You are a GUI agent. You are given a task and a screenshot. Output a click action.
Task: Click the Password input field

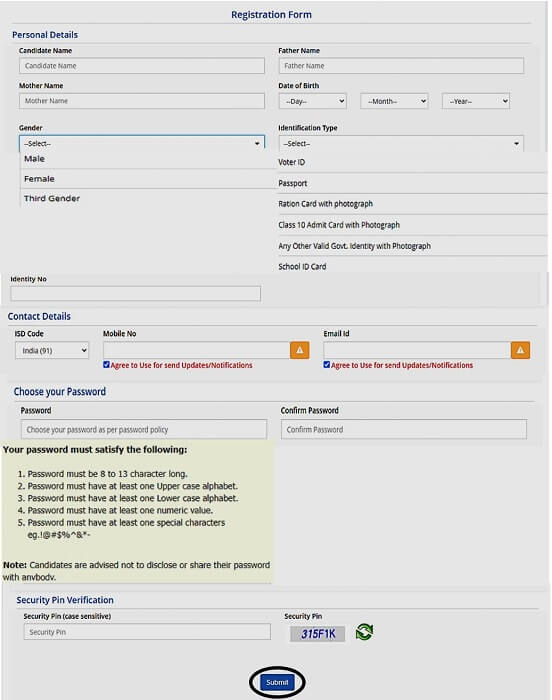pos(144,429)
